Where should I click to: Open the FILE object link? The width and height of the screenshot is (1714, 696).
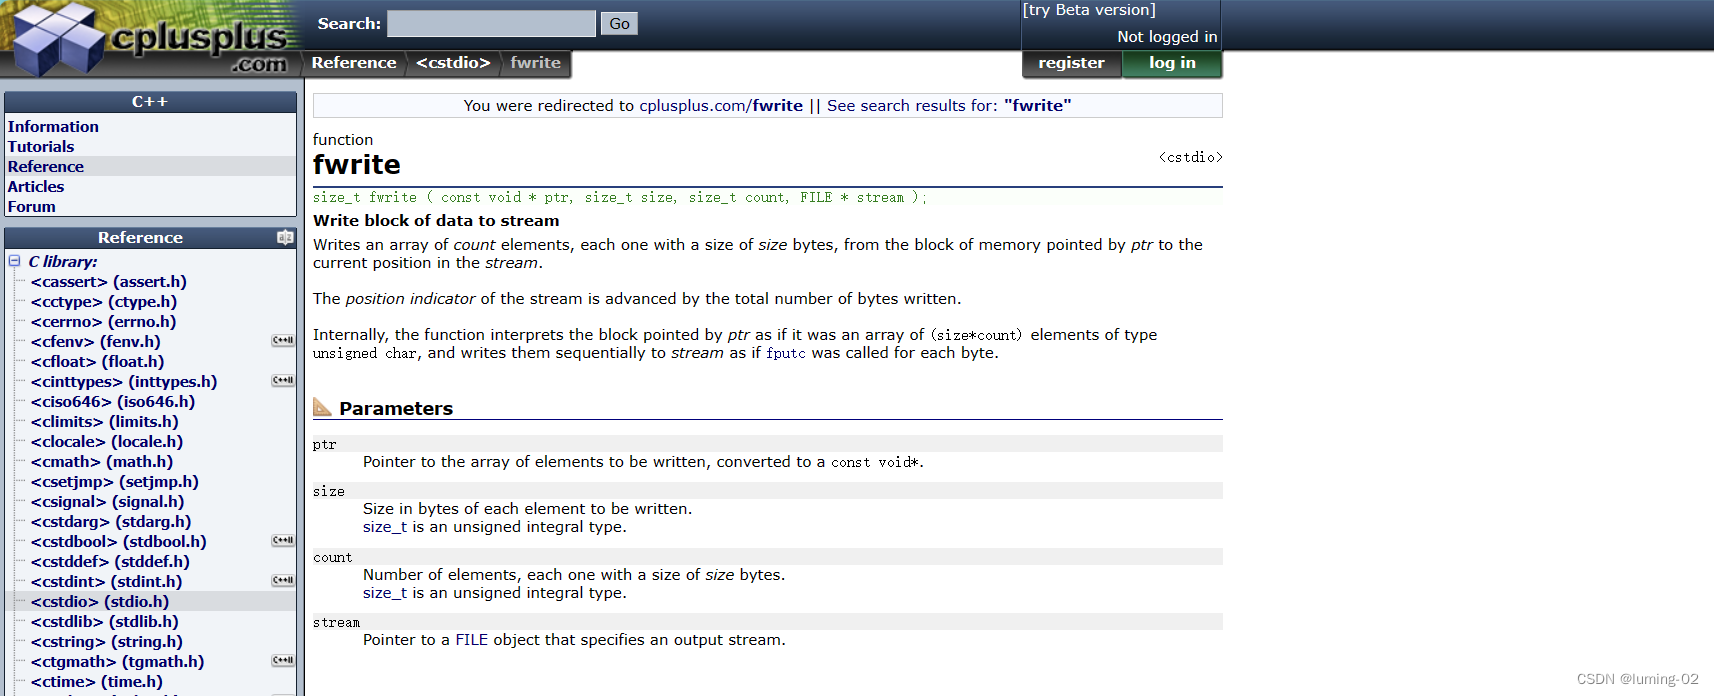click(x=471, y=640)
